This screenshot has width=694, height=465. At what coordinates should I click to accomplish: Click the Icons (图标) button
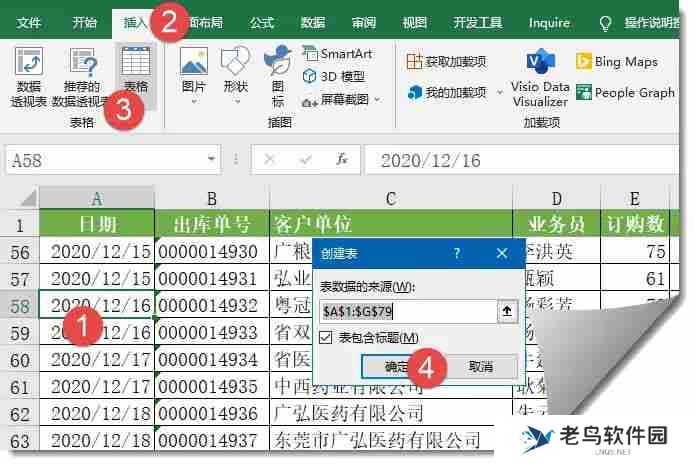click(x=278, y=76)
